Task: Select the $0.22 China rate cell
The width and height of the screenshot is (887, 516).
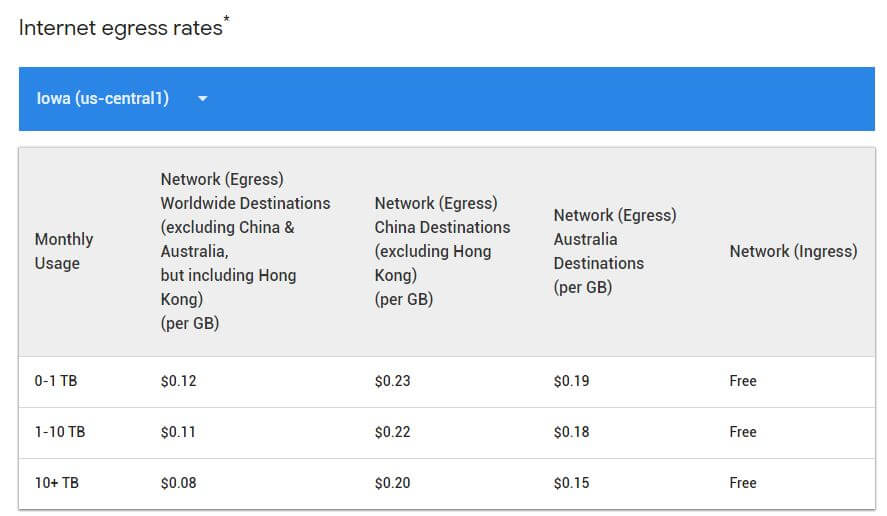Action: coord(392,432)
